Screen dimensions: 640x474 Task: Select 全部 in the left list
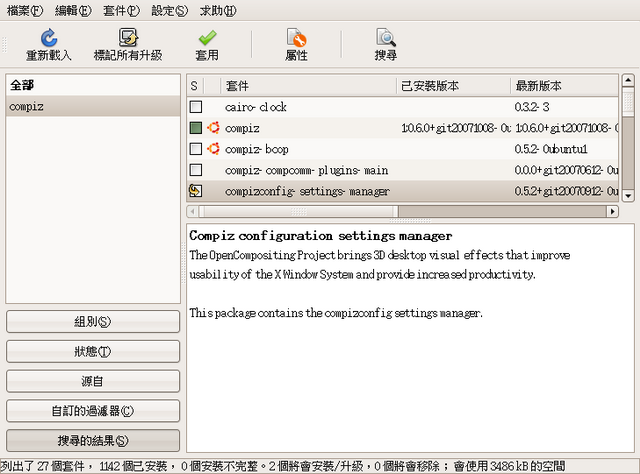[x=93, y=85]
